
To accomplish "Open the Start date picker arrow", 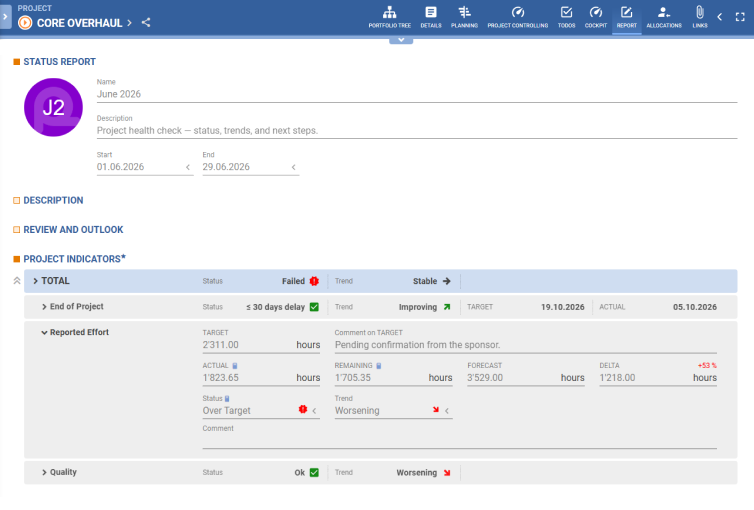I will coord(188,167).
